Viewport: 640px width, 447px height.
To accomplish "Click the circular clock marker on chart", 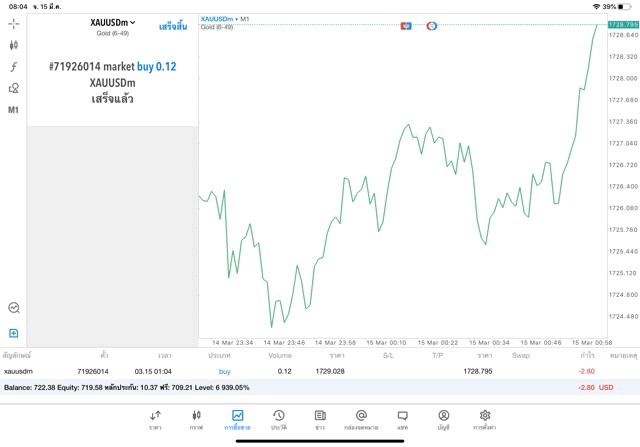I will [x=431, y=26].
